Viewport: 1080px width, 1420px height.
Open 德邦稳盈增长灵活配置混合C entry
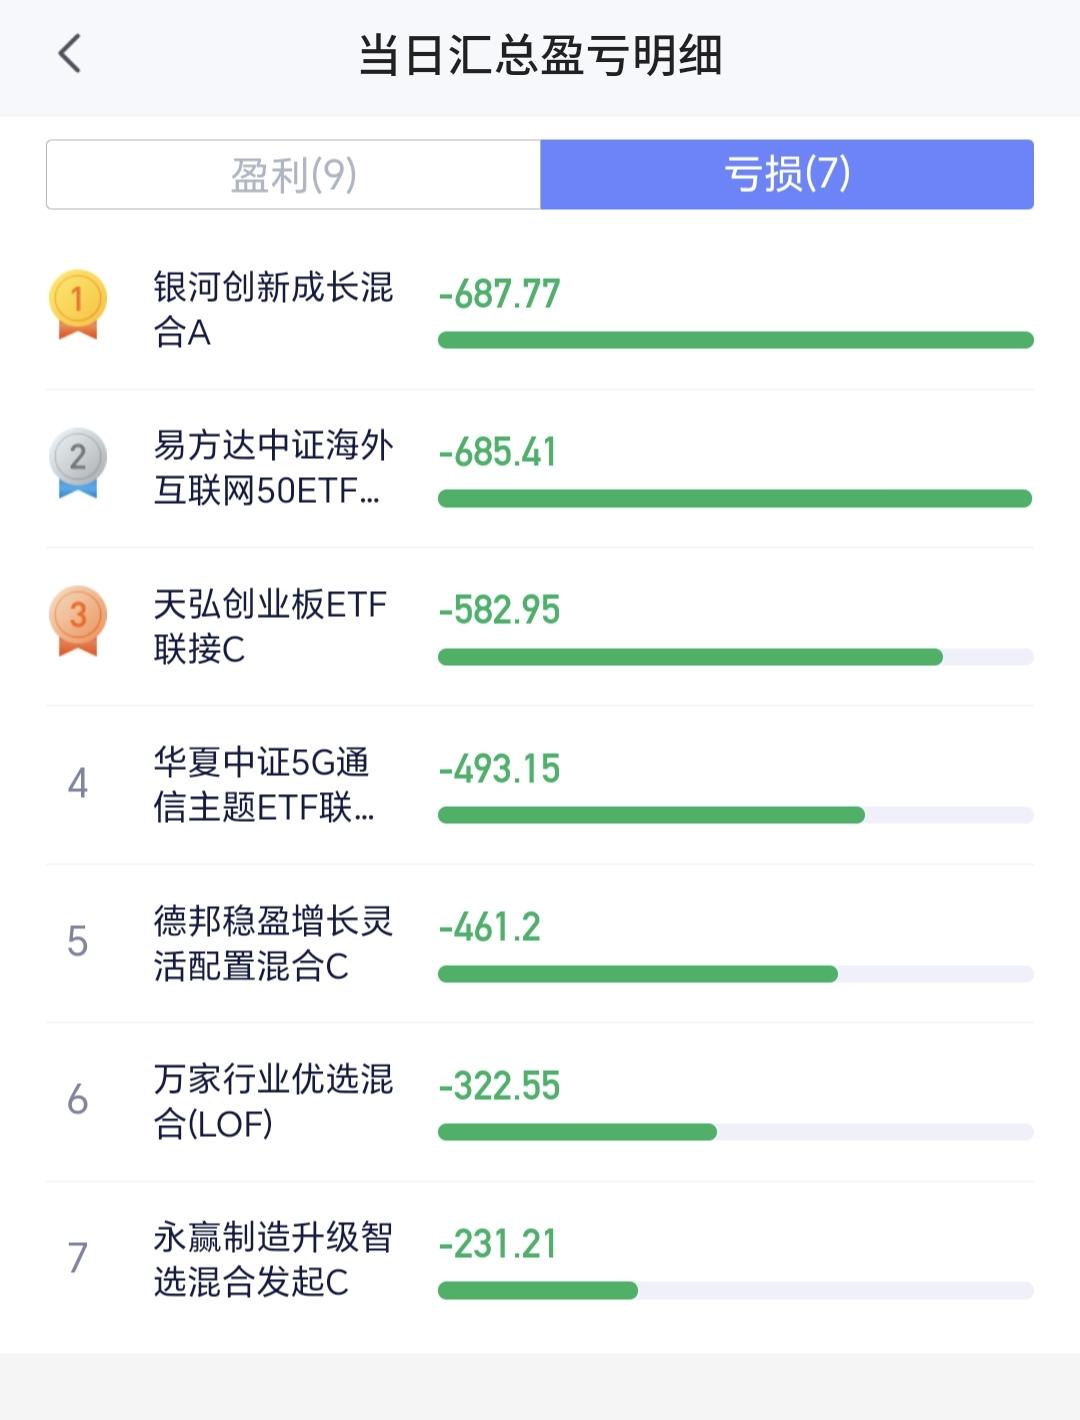(540, 943)
